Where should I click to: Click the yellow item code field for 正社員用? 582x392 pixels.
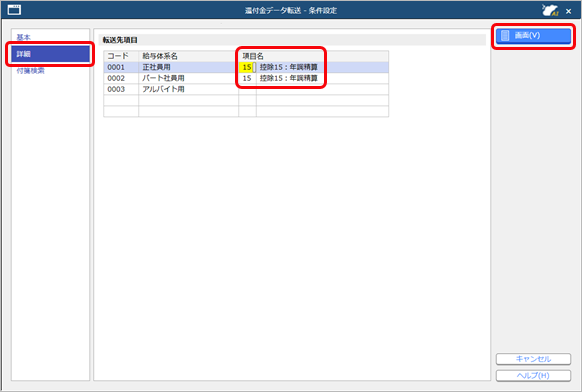coord(246,67)
